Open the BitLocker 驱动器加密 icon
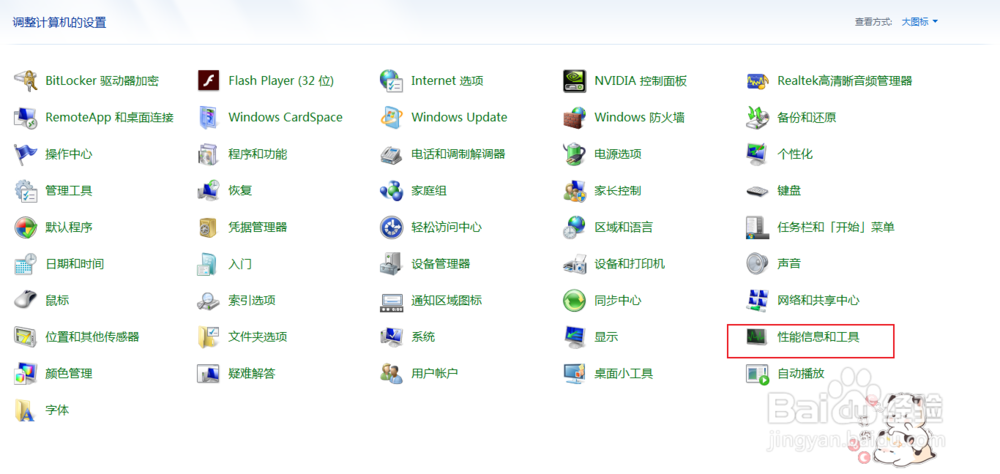The width and height of the screenshot is (1000, 474). tap(26, 81)
